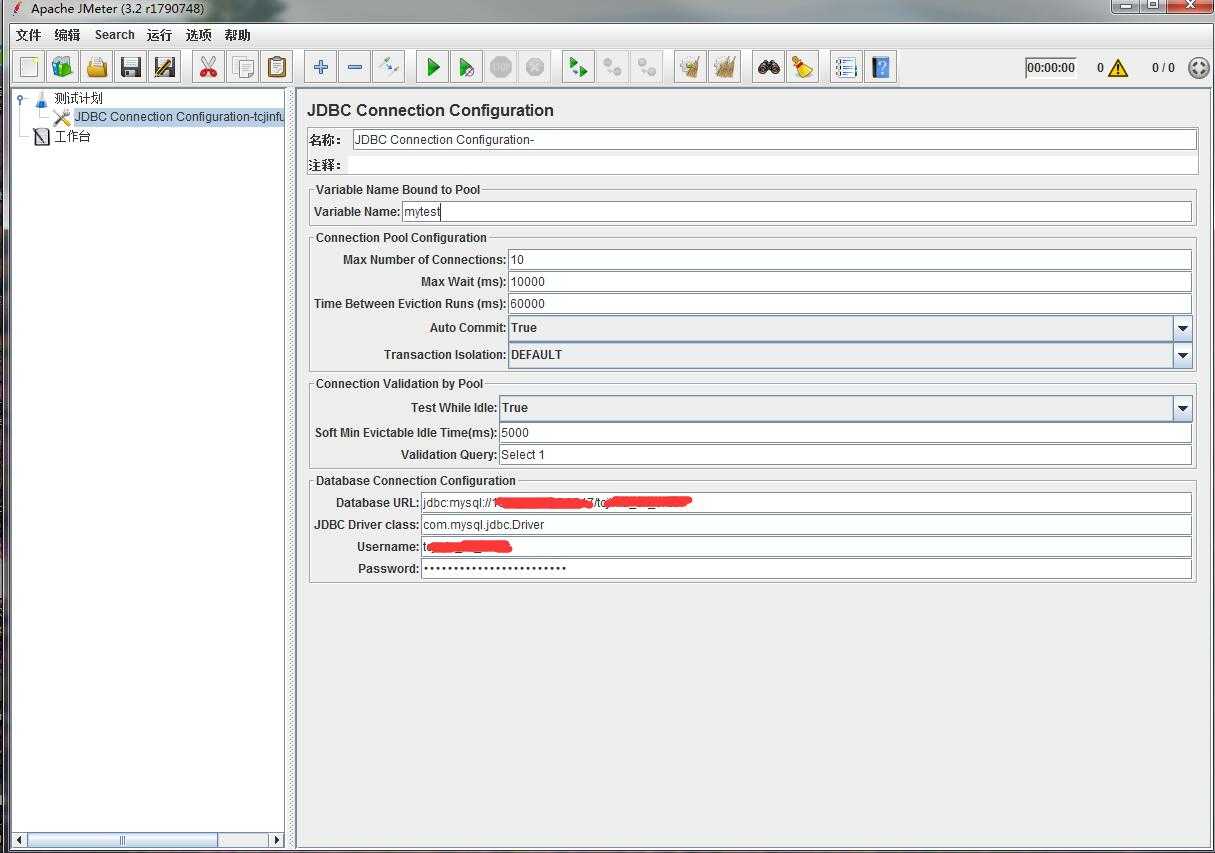Click the JDBC Driver class field
The width and height of the screenshot is (1215, 853).
coord(806,525)
